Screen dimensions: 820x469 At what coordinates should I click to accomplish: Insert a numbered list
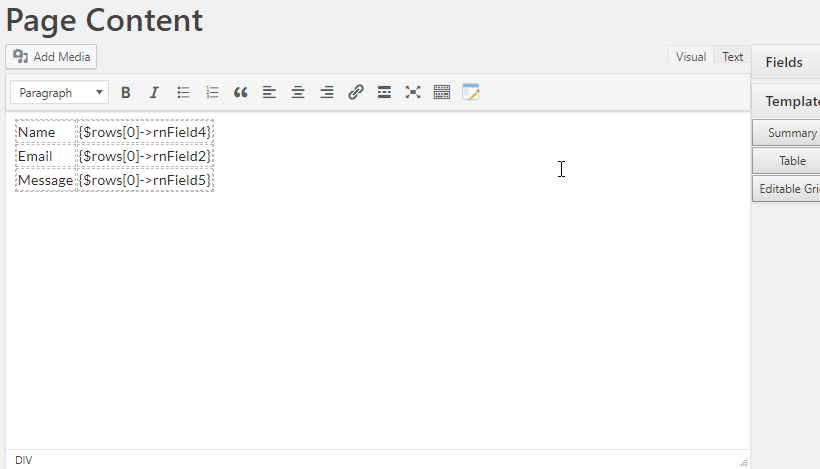tap(212, 93)
